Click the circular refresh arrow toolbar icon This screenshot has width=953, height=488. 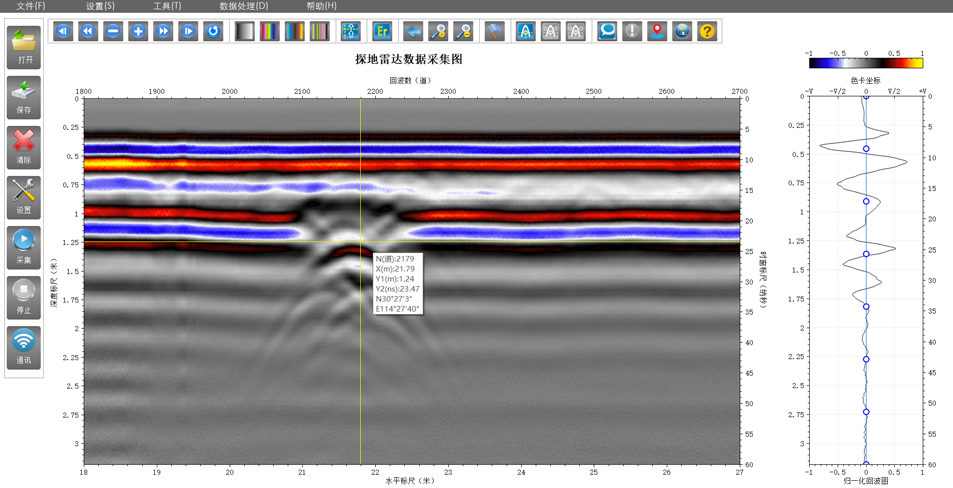tap(213, 32)
